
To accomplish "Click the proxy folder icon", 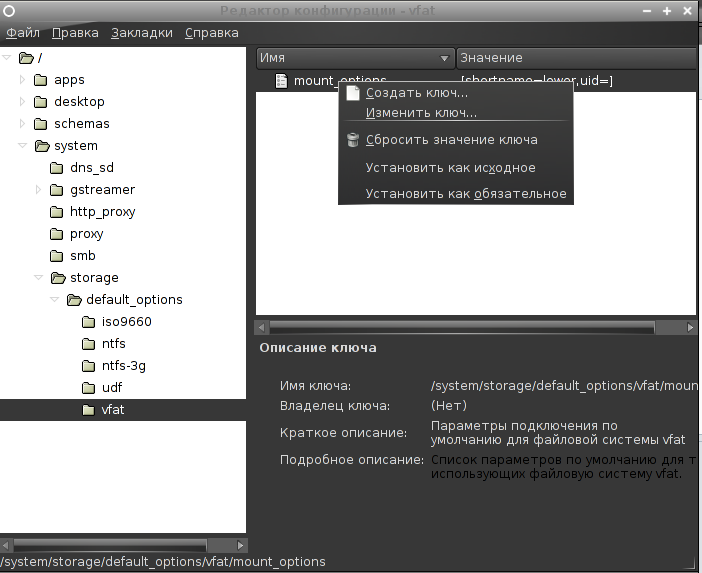I will [x=56, y=234].
